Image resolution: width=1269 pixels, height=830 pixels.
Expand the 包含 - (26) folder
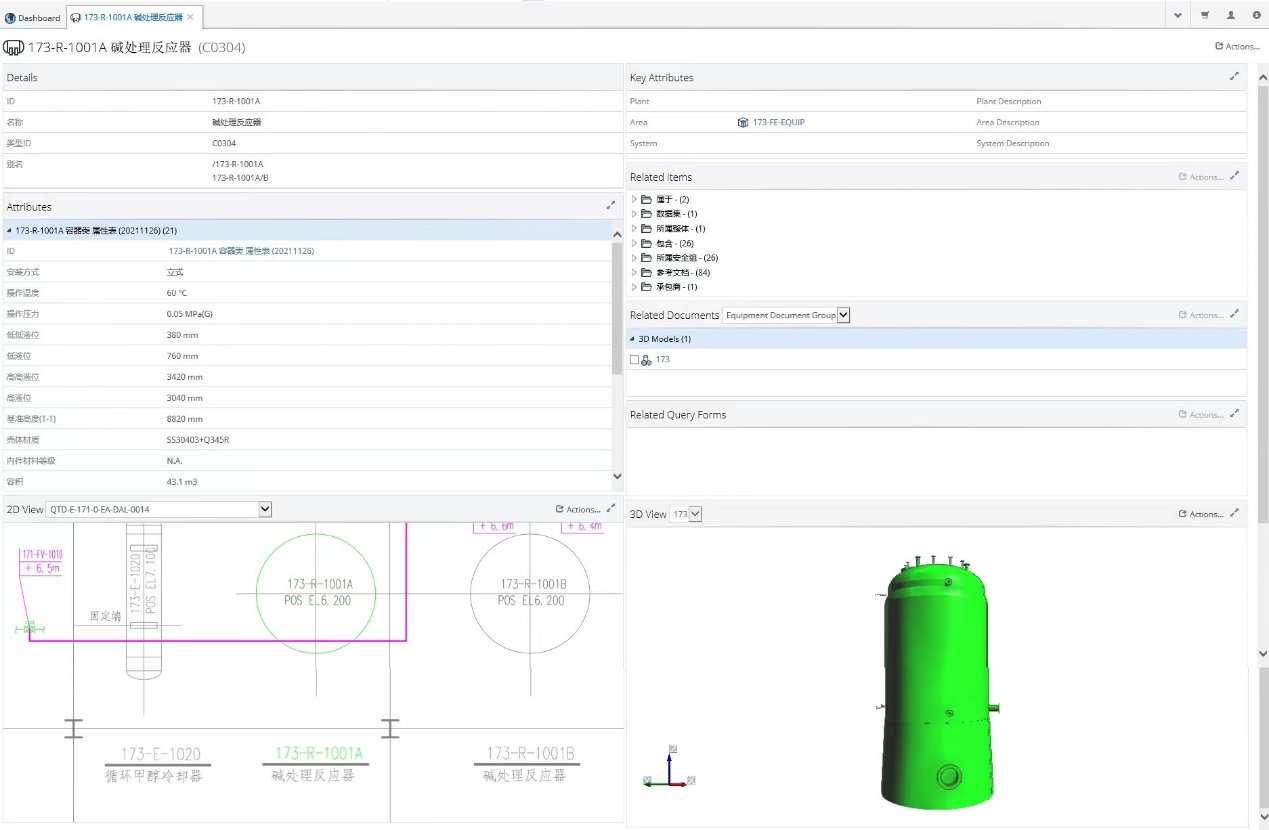coord(635,243)
